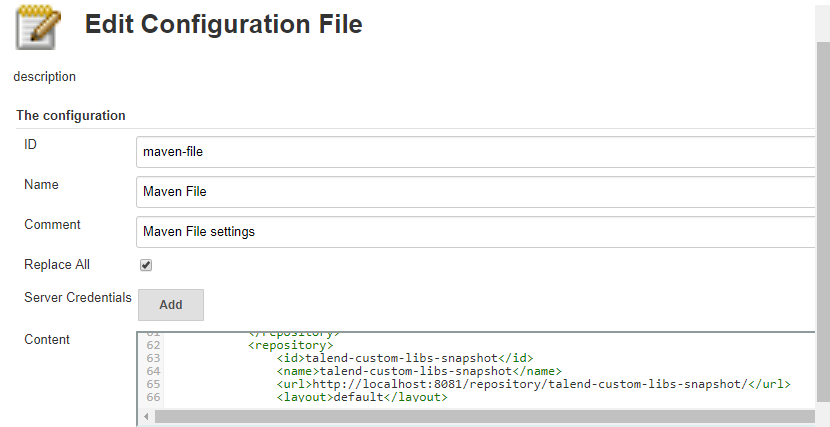The height and width of the screenshot is (427, 830).
Task: Uncheck the Replace All checkbox
Action: click(x=146, y=265)
